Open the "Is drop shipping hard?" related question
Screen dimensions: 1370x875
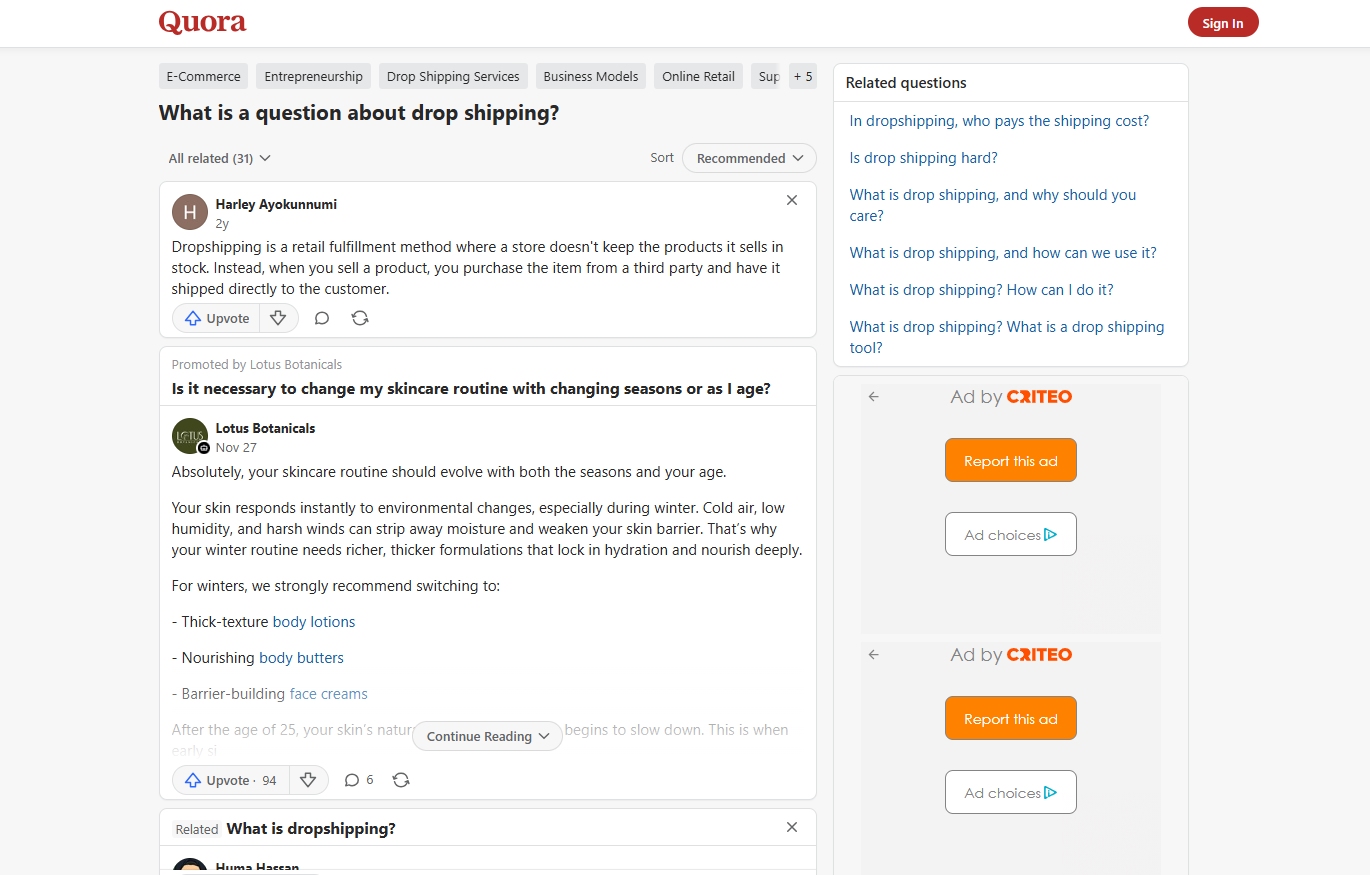pos(923,157)
